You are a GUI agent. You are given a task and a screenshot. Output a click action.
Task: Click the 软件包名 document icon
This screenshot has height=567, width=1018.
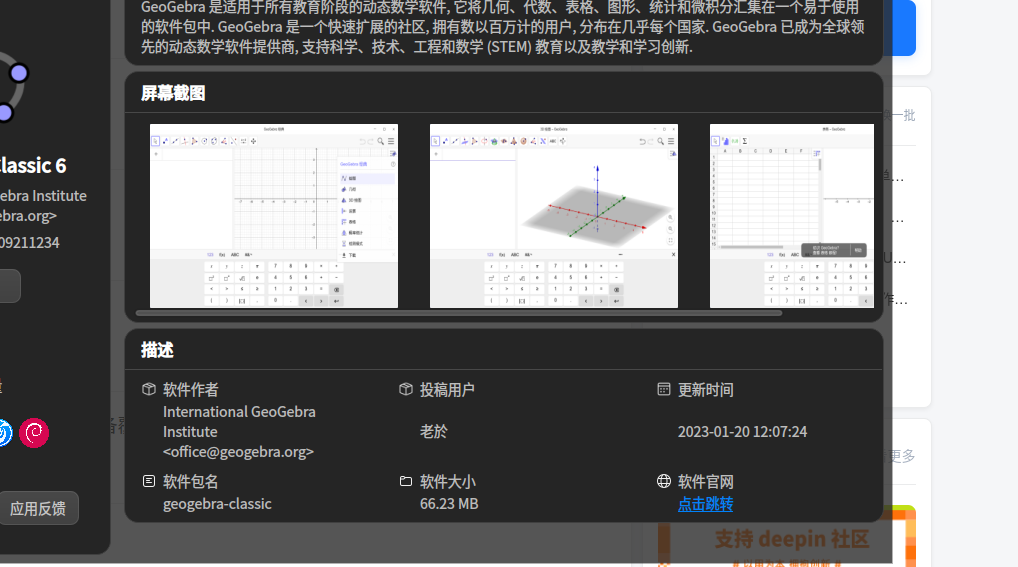coord(149,481)
